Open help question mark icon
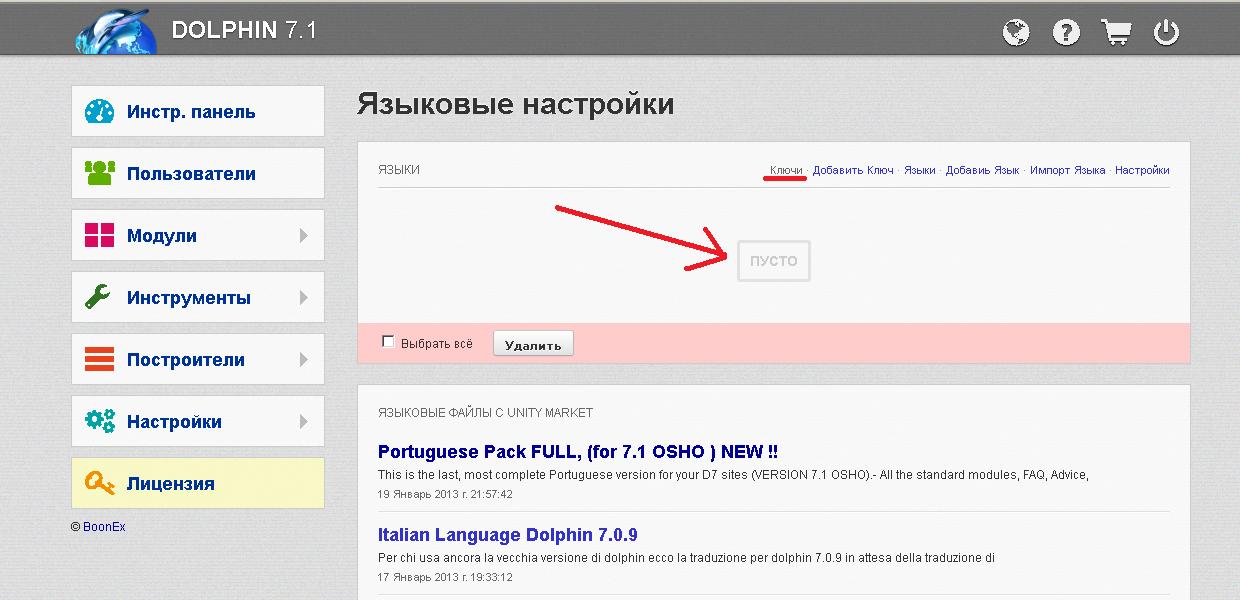Viewport: 1240px width, 600px height. pyautogui.click(x=1066, y=33)
